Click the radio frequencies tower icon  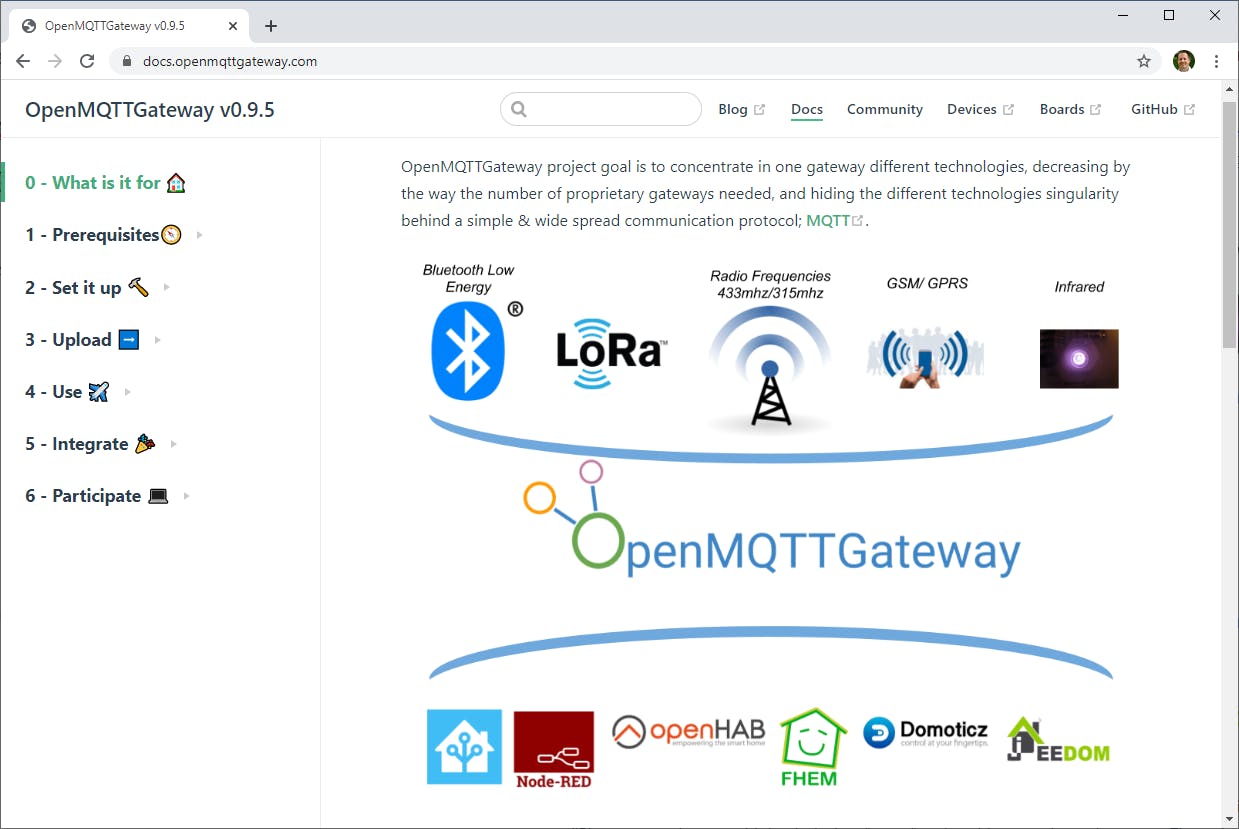(770, 370)
